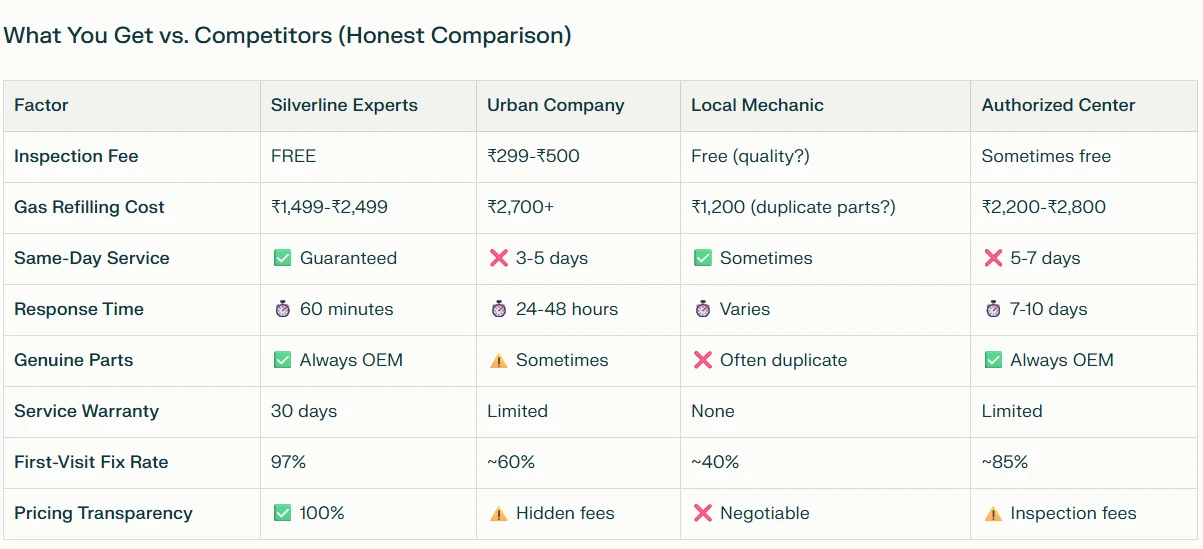1203x549 pixels.
Task: Click red cross next to 3-5 days
Action: pyautogui.click(x=498, y=258)
